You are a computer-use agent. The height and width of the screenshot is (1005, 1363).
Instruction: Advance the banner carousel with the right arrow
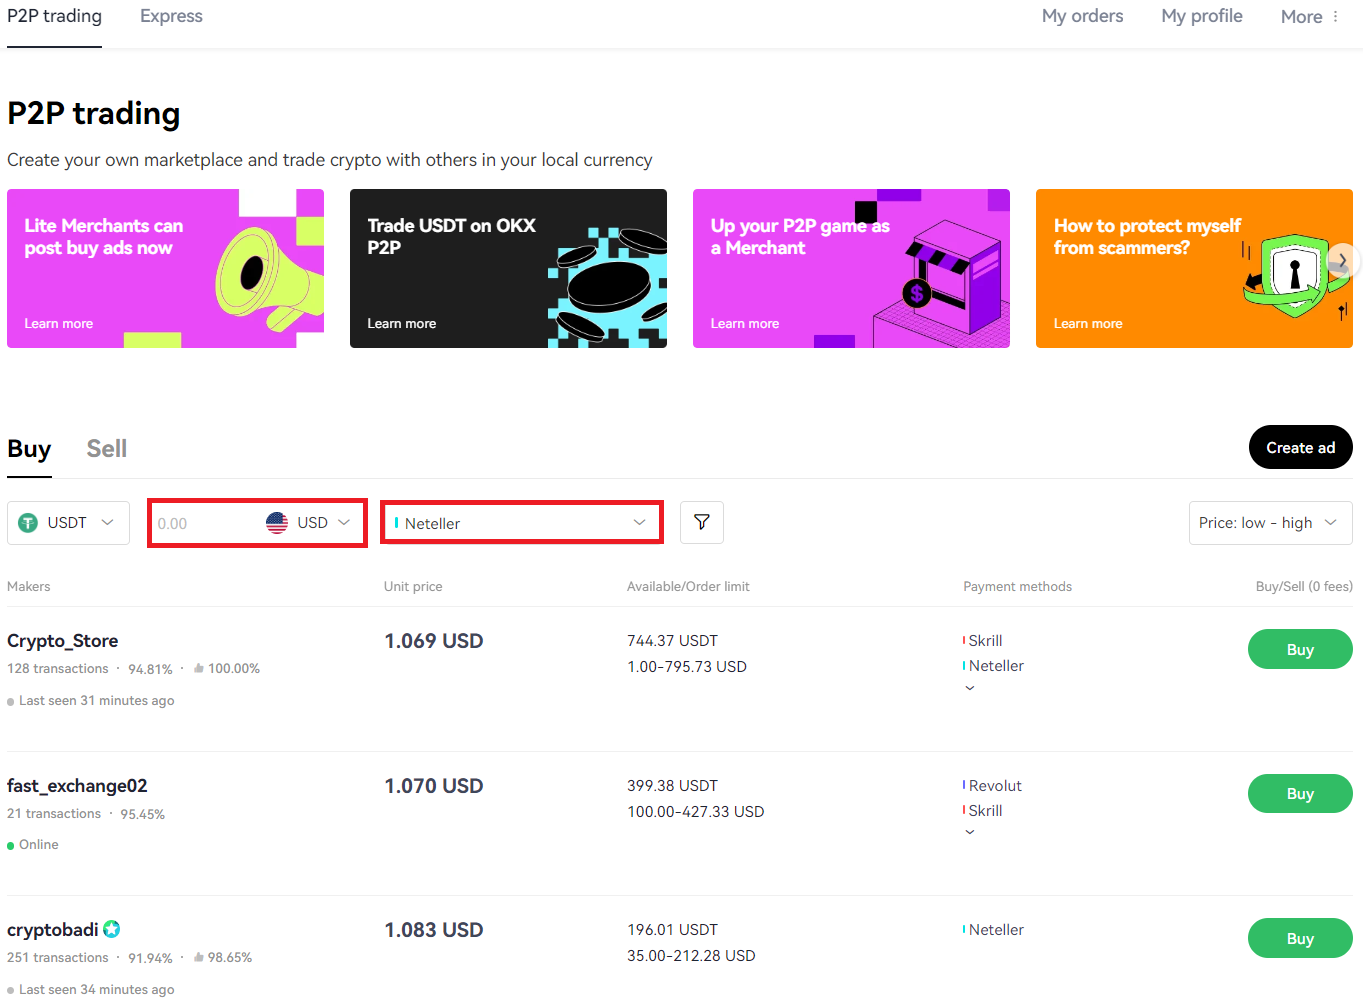pyautogui.click(x=1343, y=261)
